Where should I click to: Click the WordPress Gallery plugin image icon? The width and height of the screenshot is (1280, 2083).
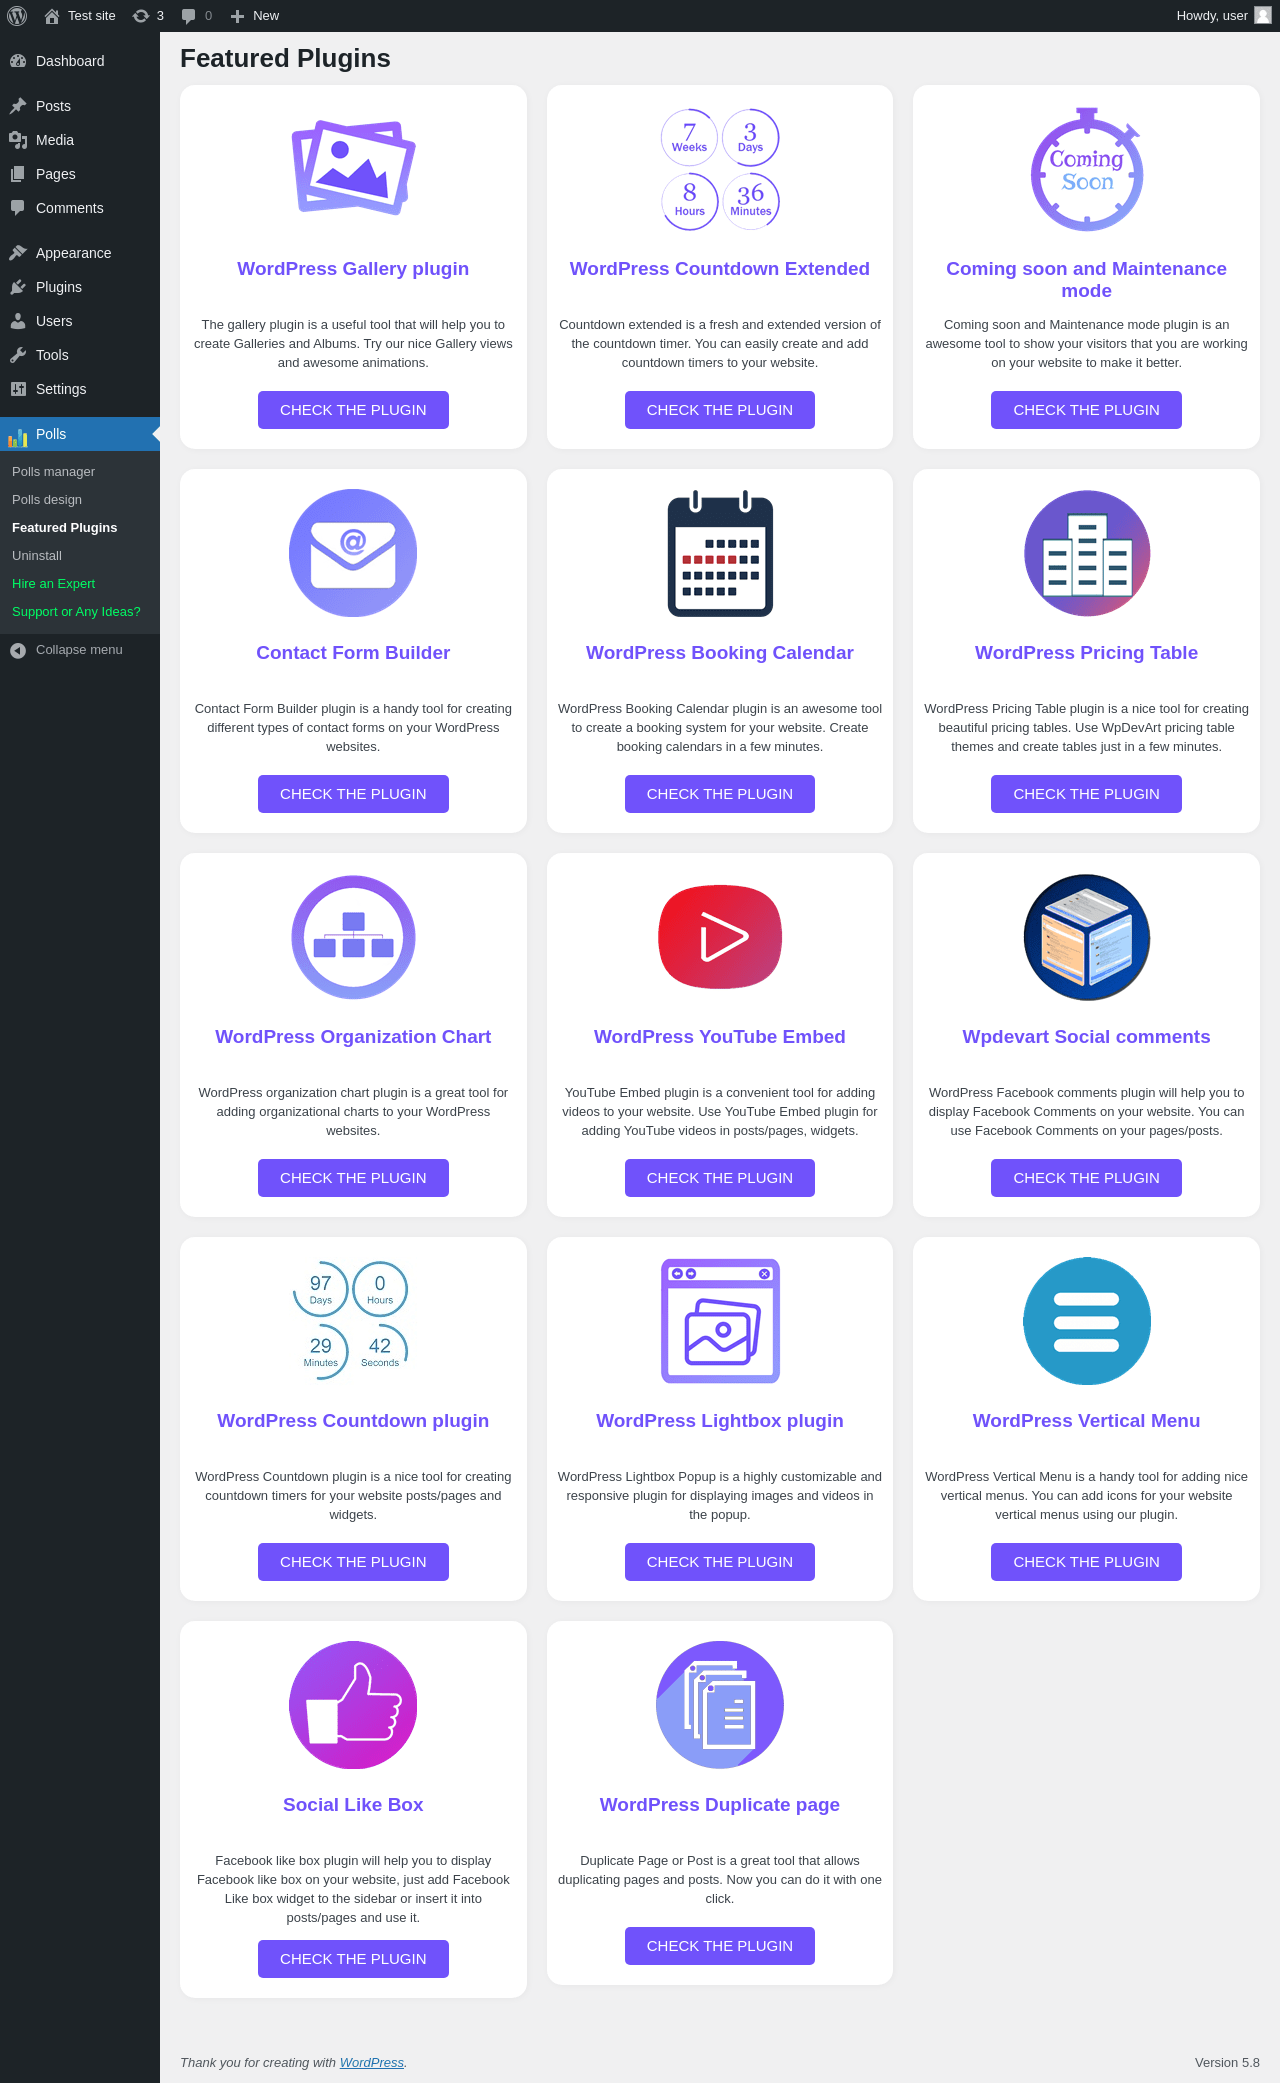[x=353, y=167]
